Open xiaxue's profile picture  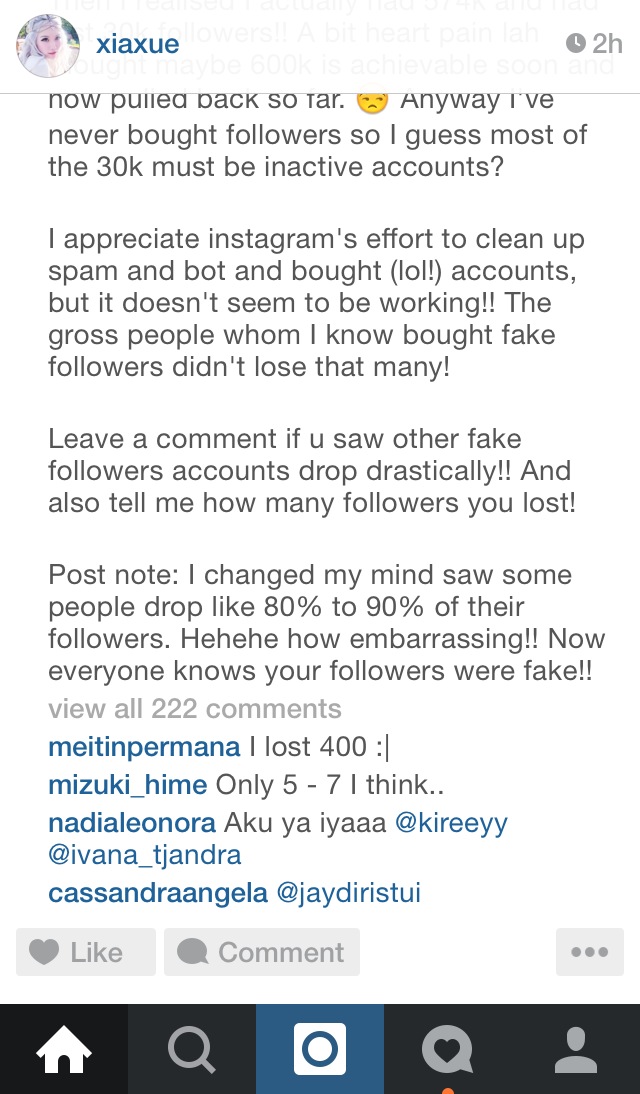(x=47, y=46)
